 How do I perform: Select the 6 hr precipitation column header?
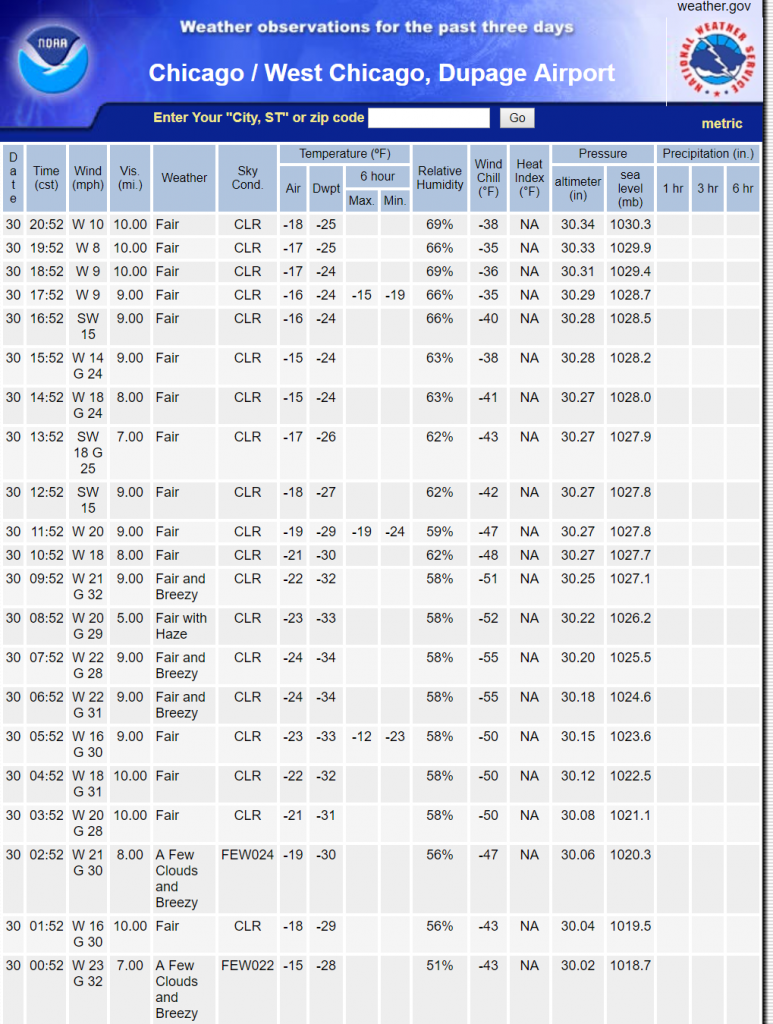pyautogui.click(x=742, y=189)
